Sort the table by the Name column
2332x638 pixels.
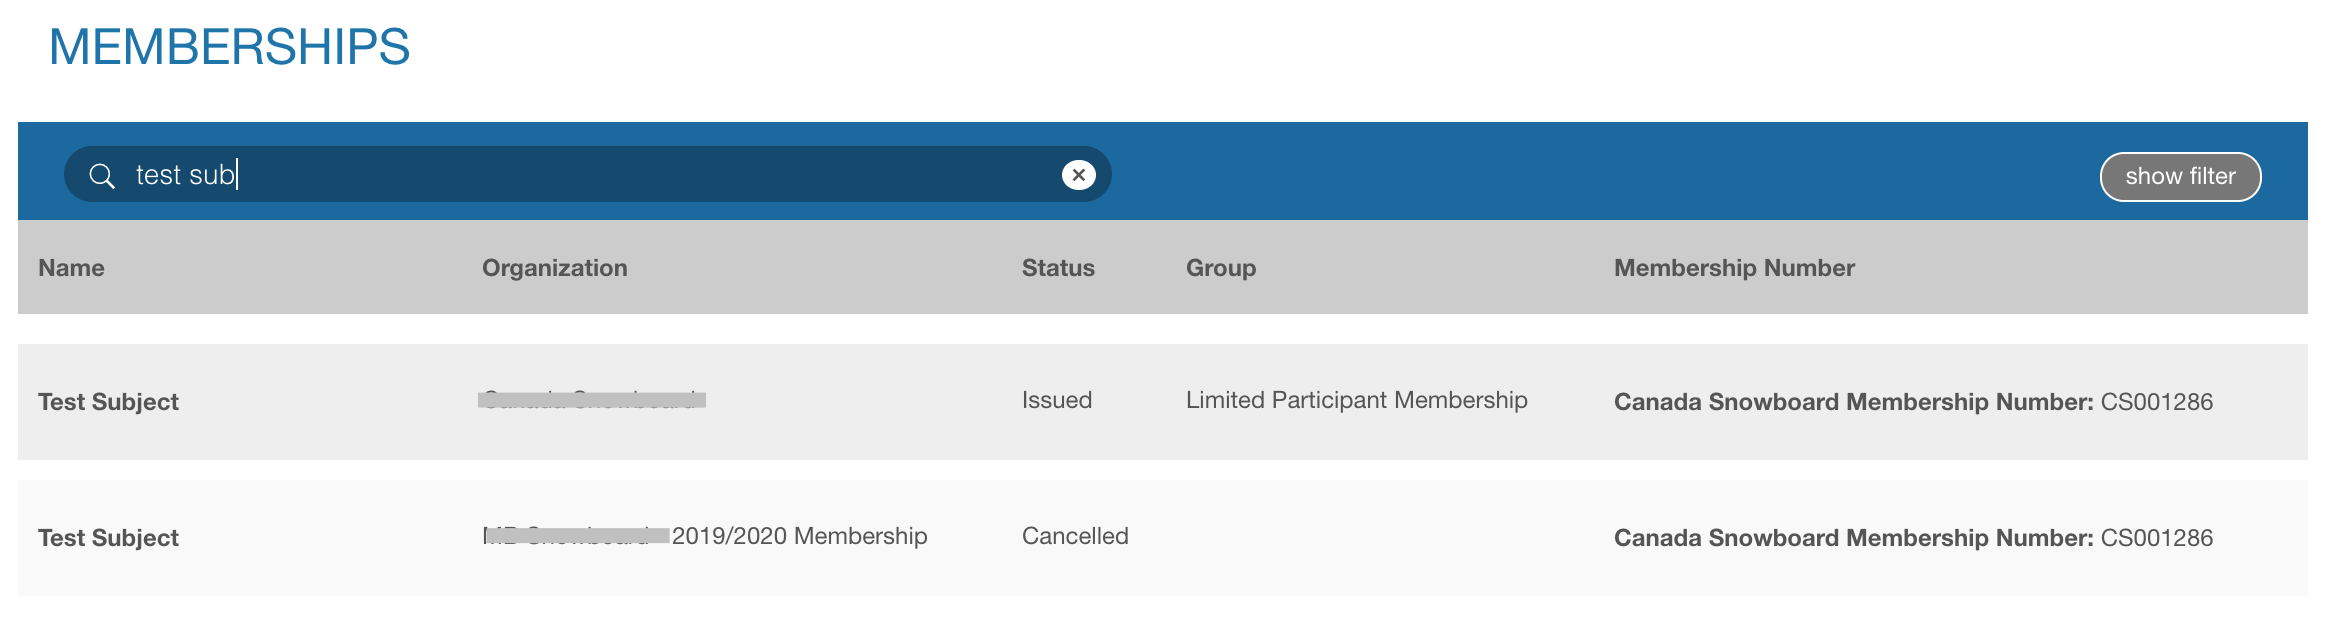click(71, 267)
